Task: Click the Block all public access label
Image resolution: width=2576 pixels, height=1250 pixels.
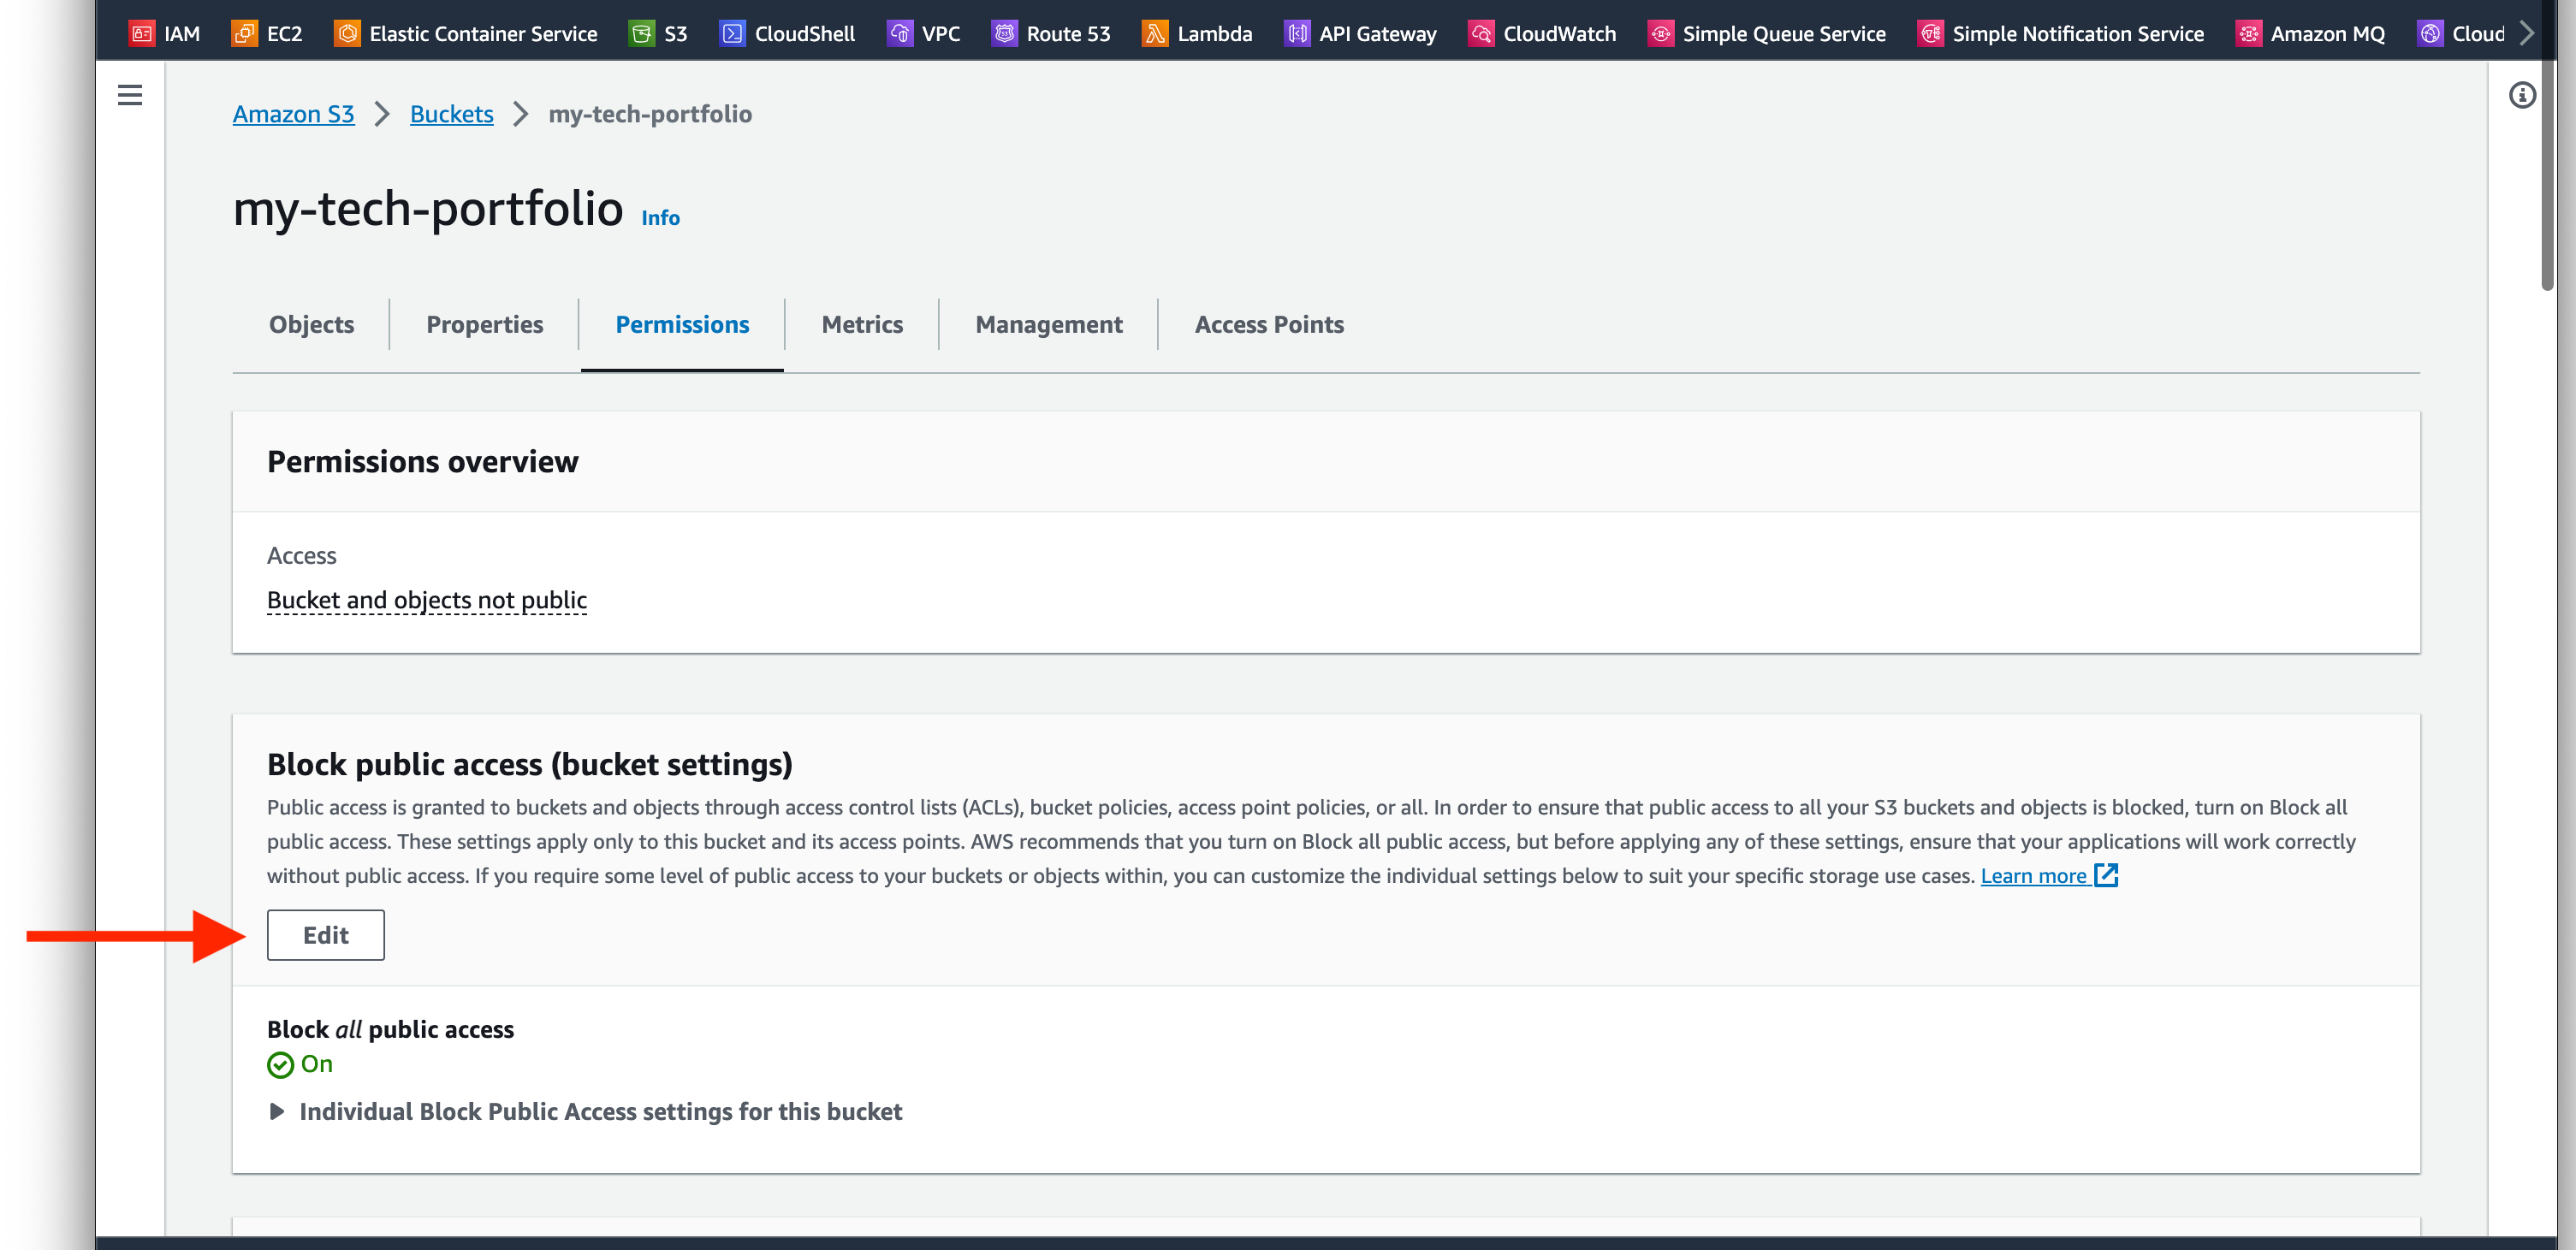Action: [390, 1029]
